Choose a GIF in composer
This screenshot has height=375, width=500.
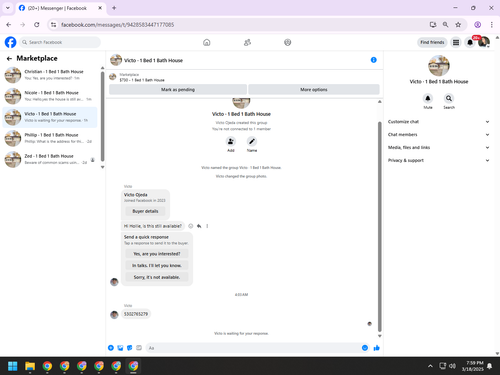click(139, 348)
